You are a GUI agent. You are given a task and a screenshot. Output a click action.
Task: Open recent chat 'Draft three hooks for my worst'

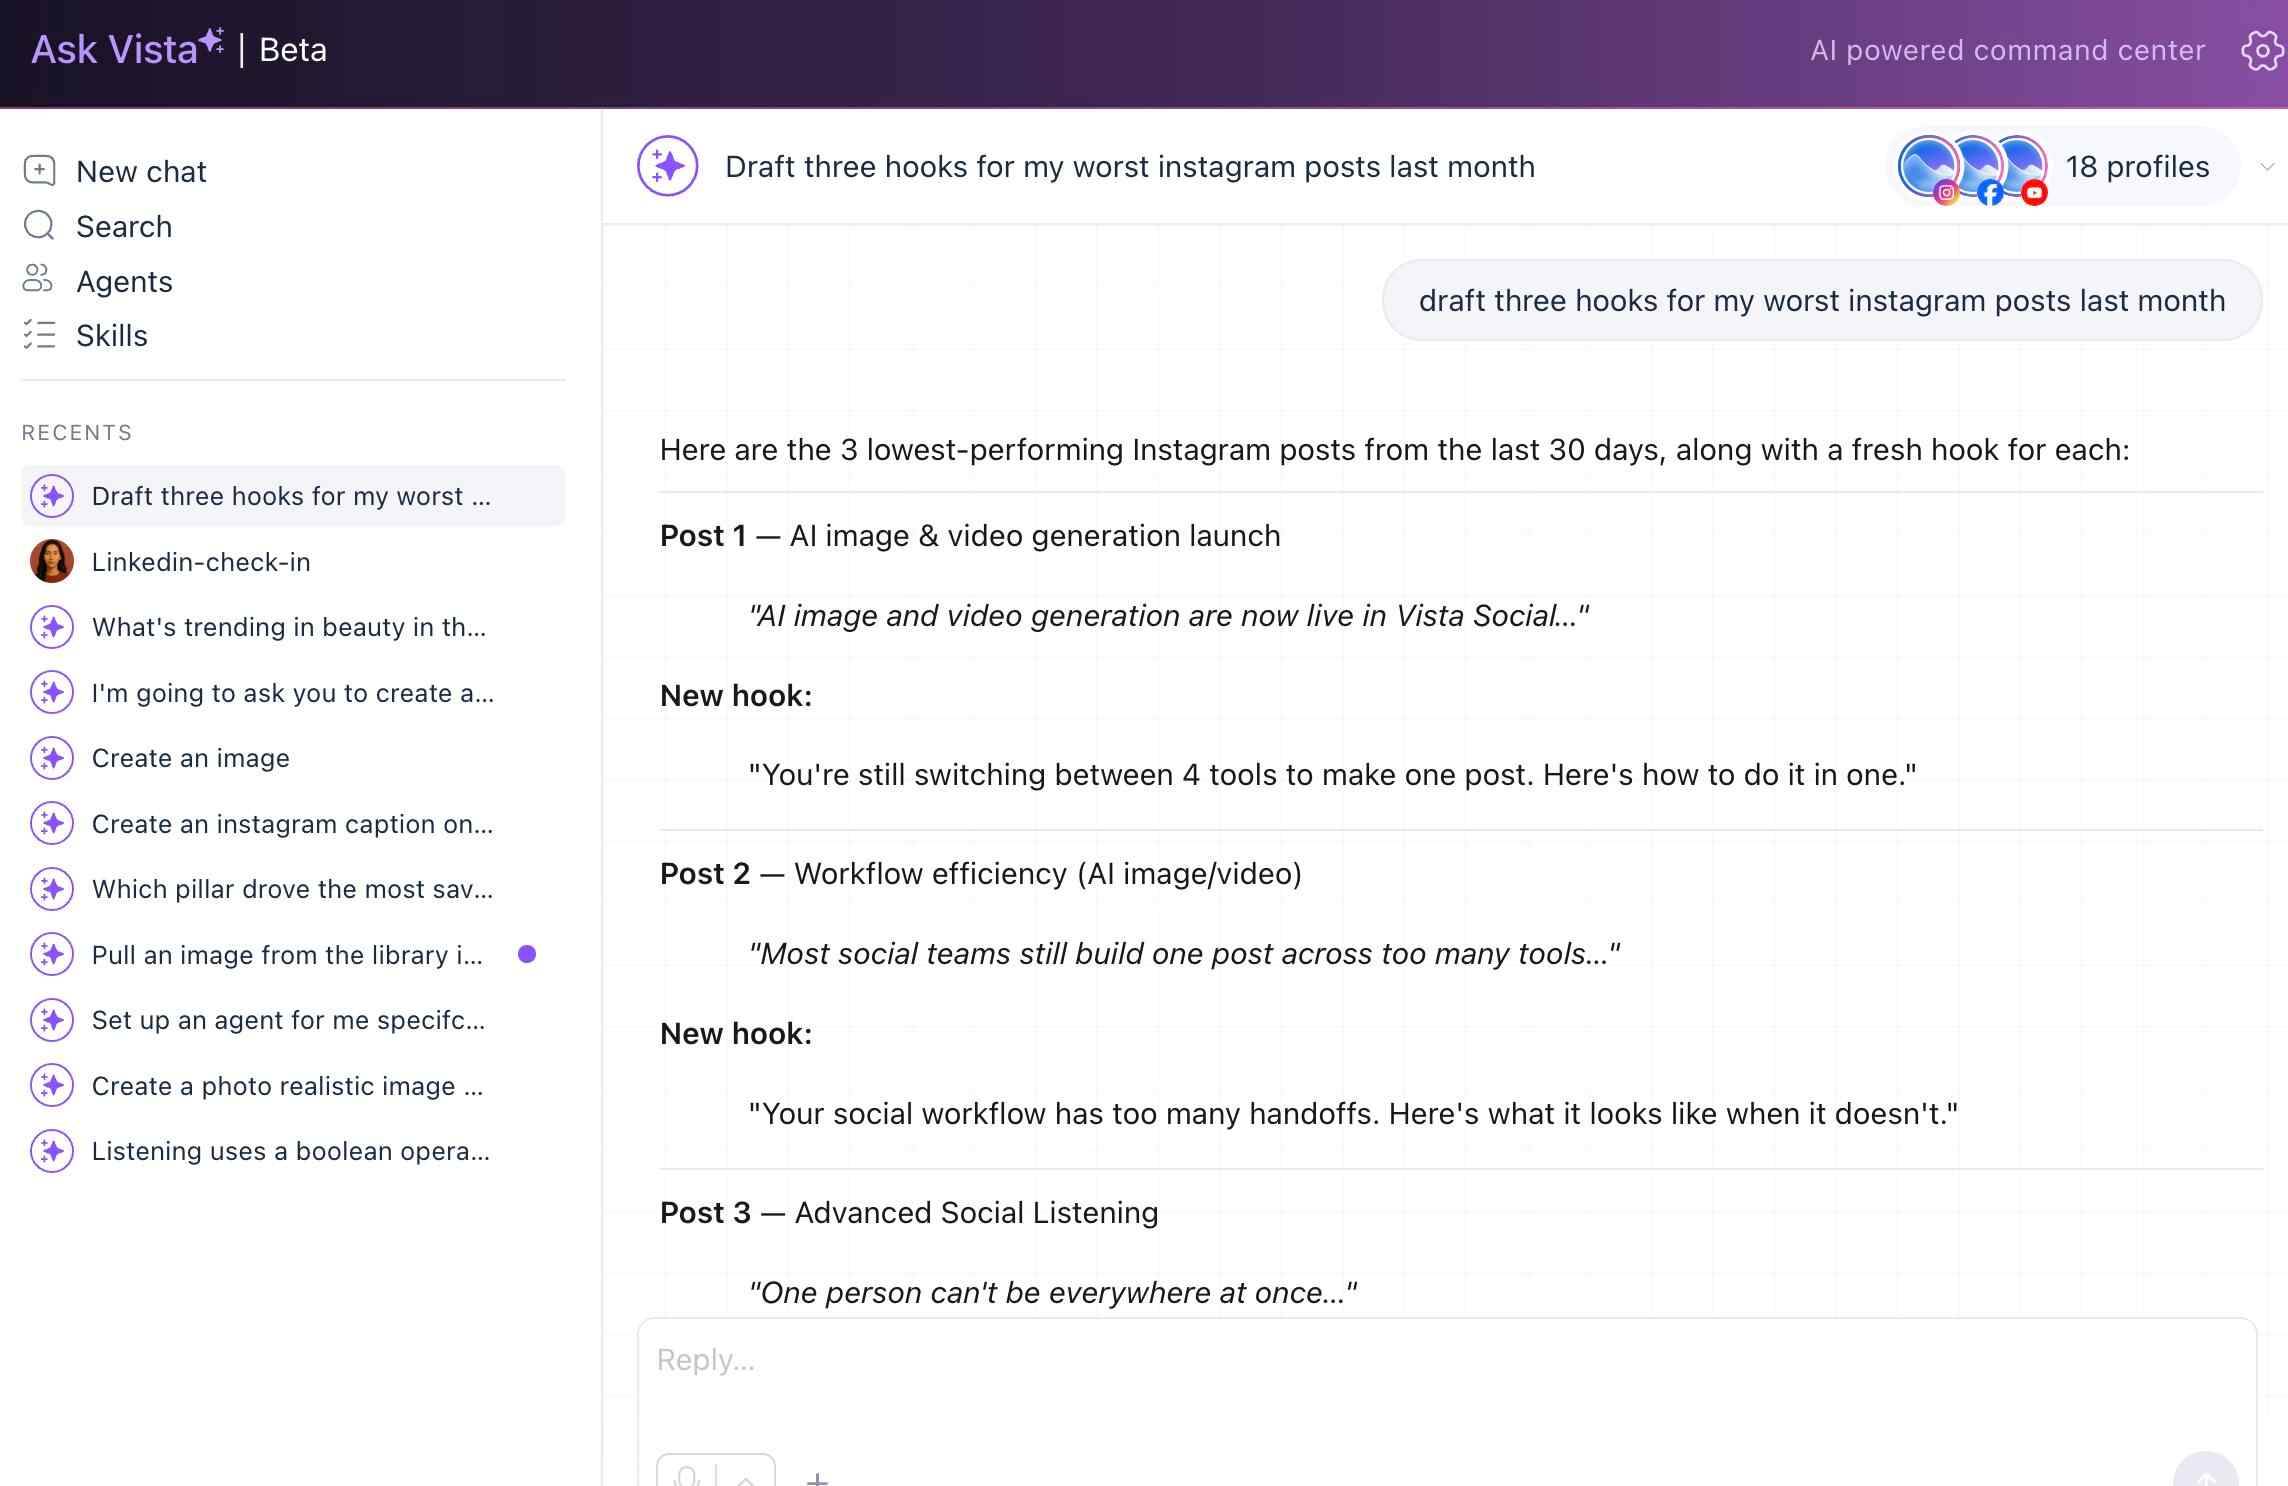[293, 496]
